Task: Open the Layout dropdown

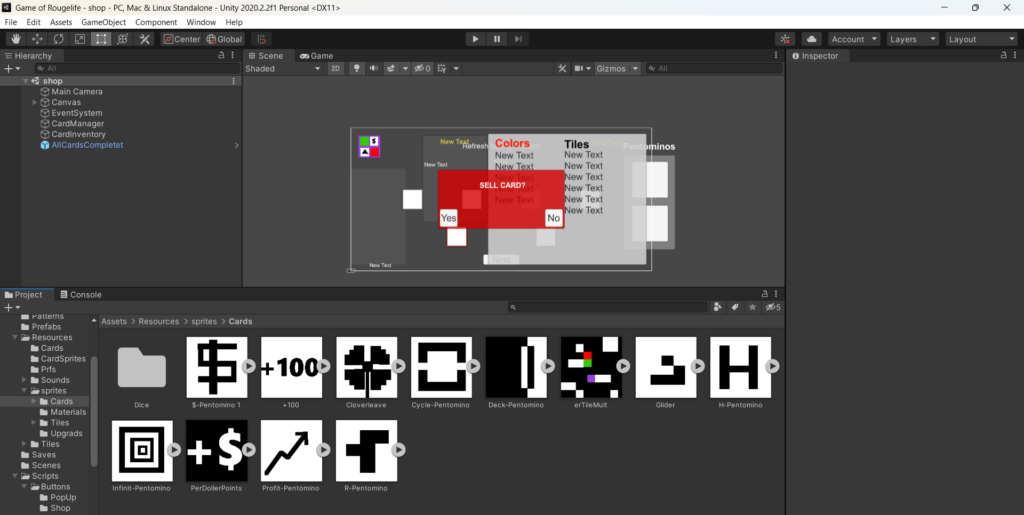Action: tap(982, 39)
